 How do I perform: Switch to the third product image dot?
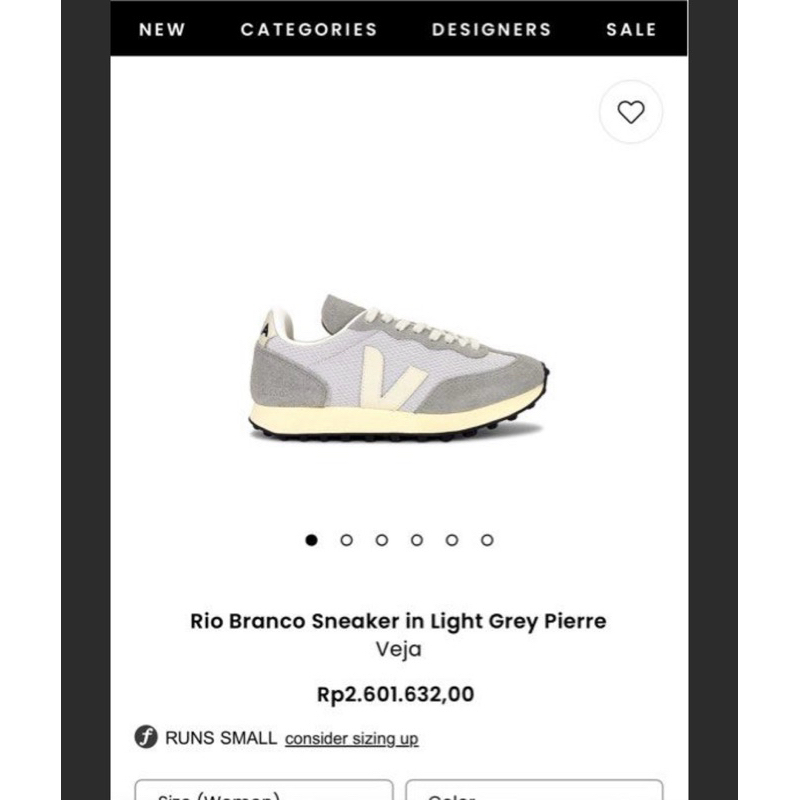click(x=382, y=540)
